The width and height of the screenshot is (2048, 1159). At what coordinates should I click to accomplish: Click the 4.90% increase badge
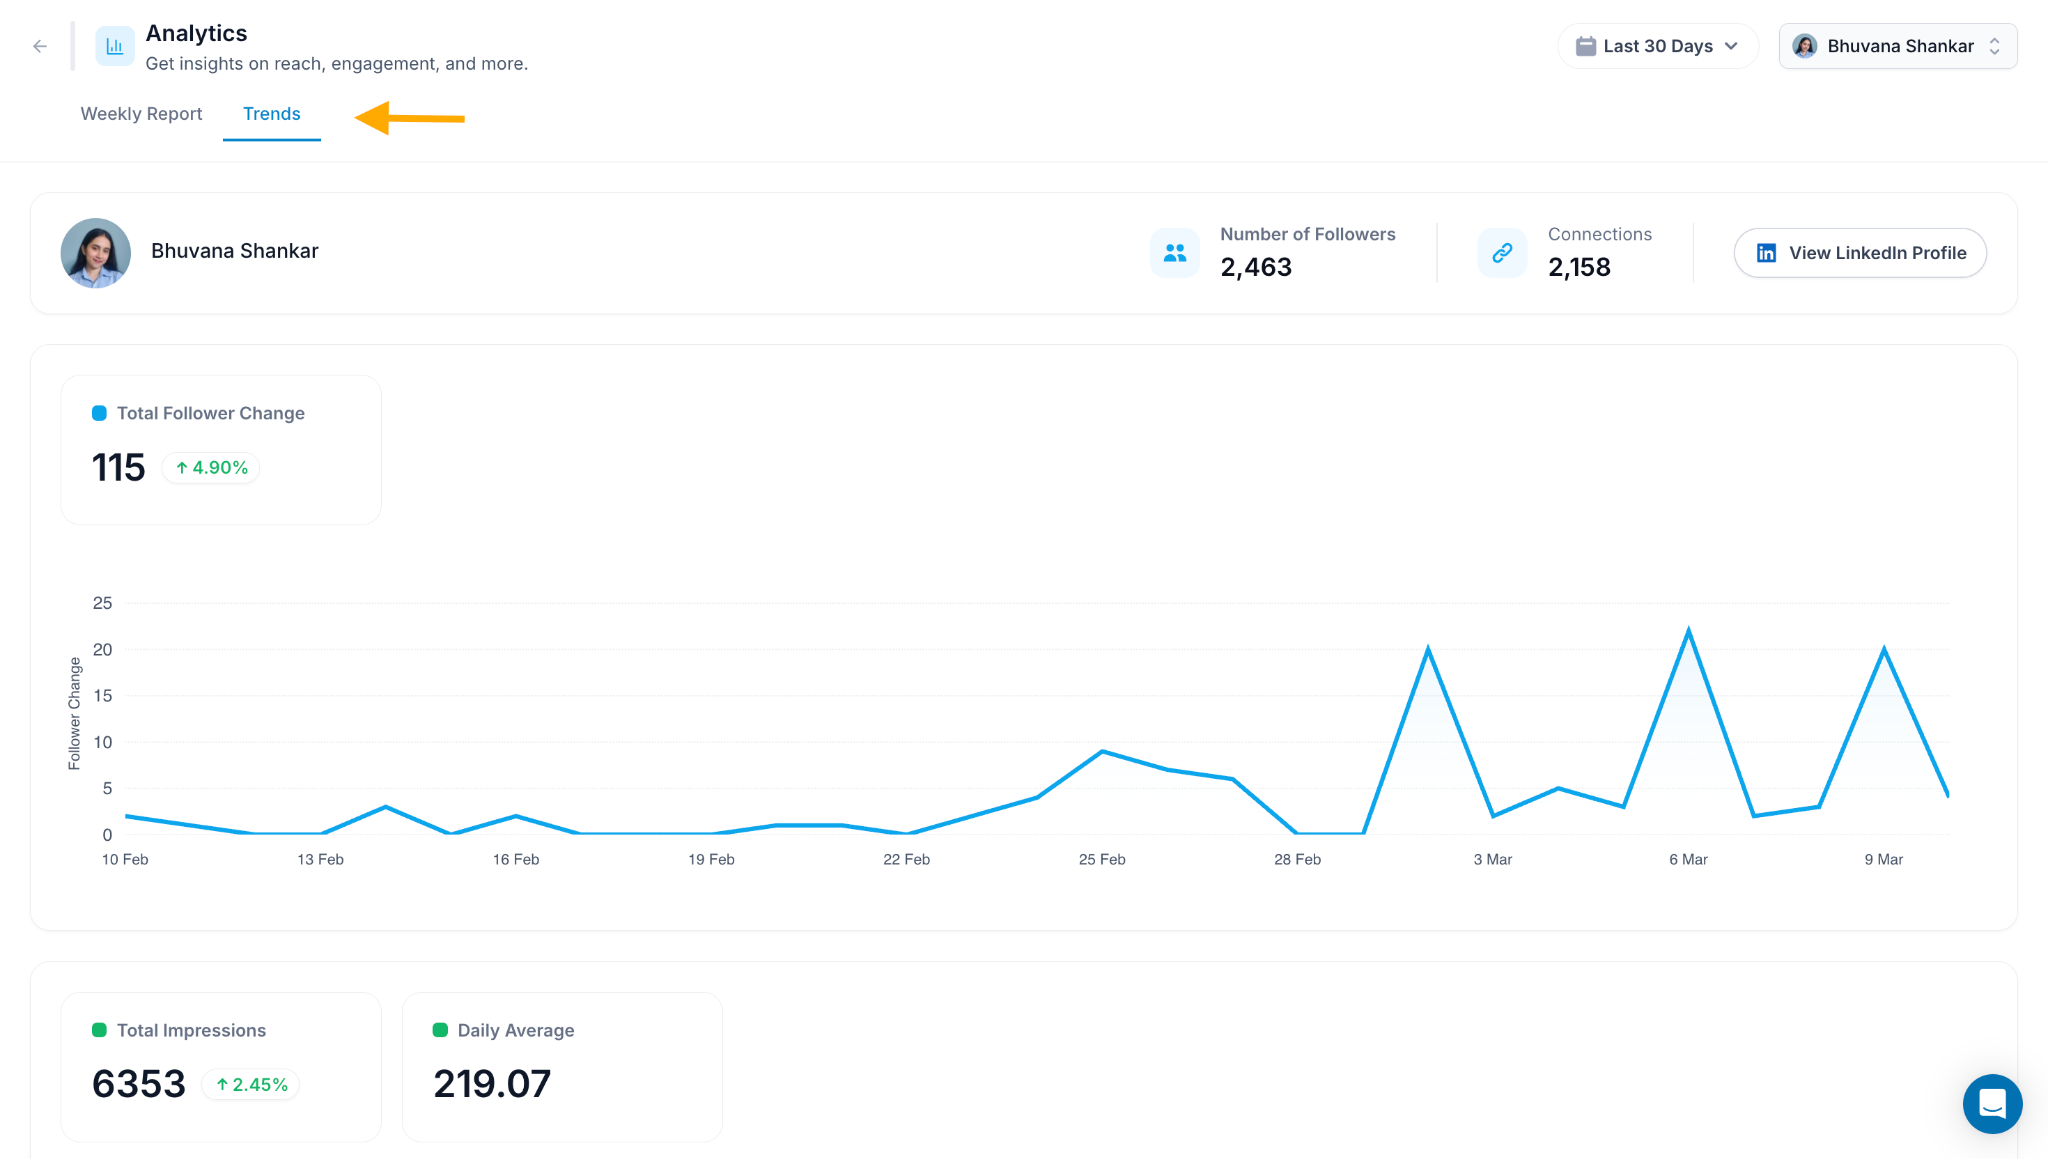(211, 468)
